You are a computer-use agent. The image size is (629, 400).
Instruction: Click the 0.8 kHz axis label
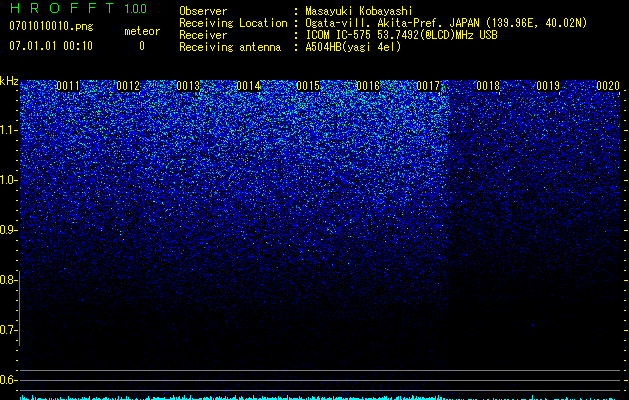click(x=8, y=280)
